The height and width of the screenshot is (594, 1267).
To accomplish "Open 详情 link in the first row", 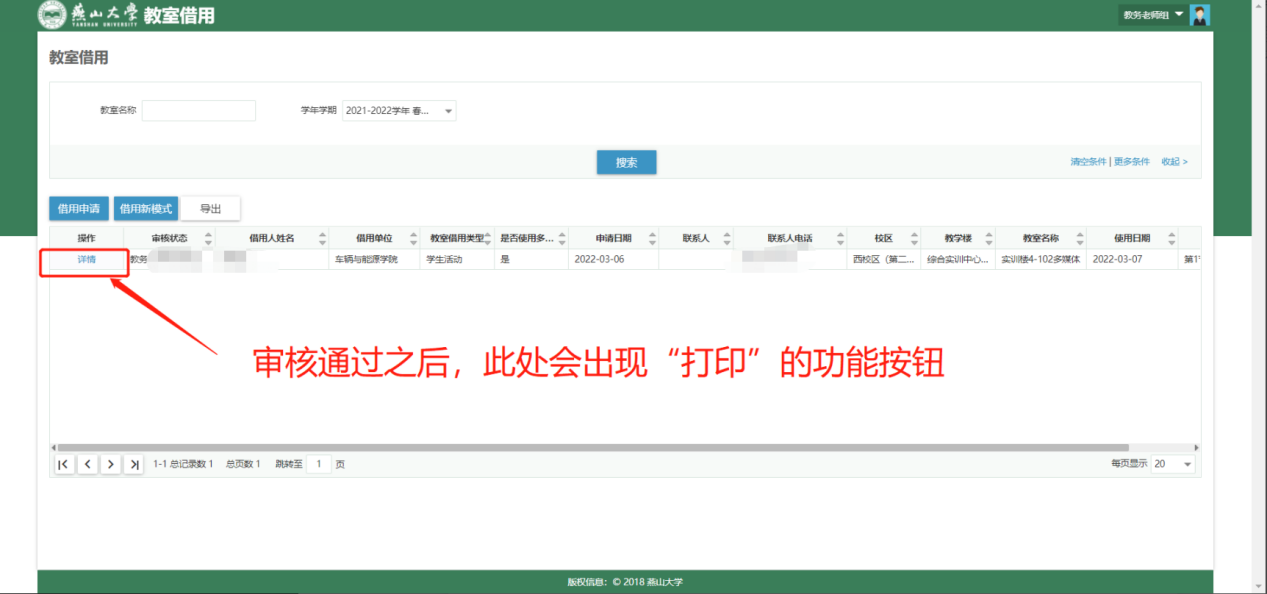I will point(87,259).
